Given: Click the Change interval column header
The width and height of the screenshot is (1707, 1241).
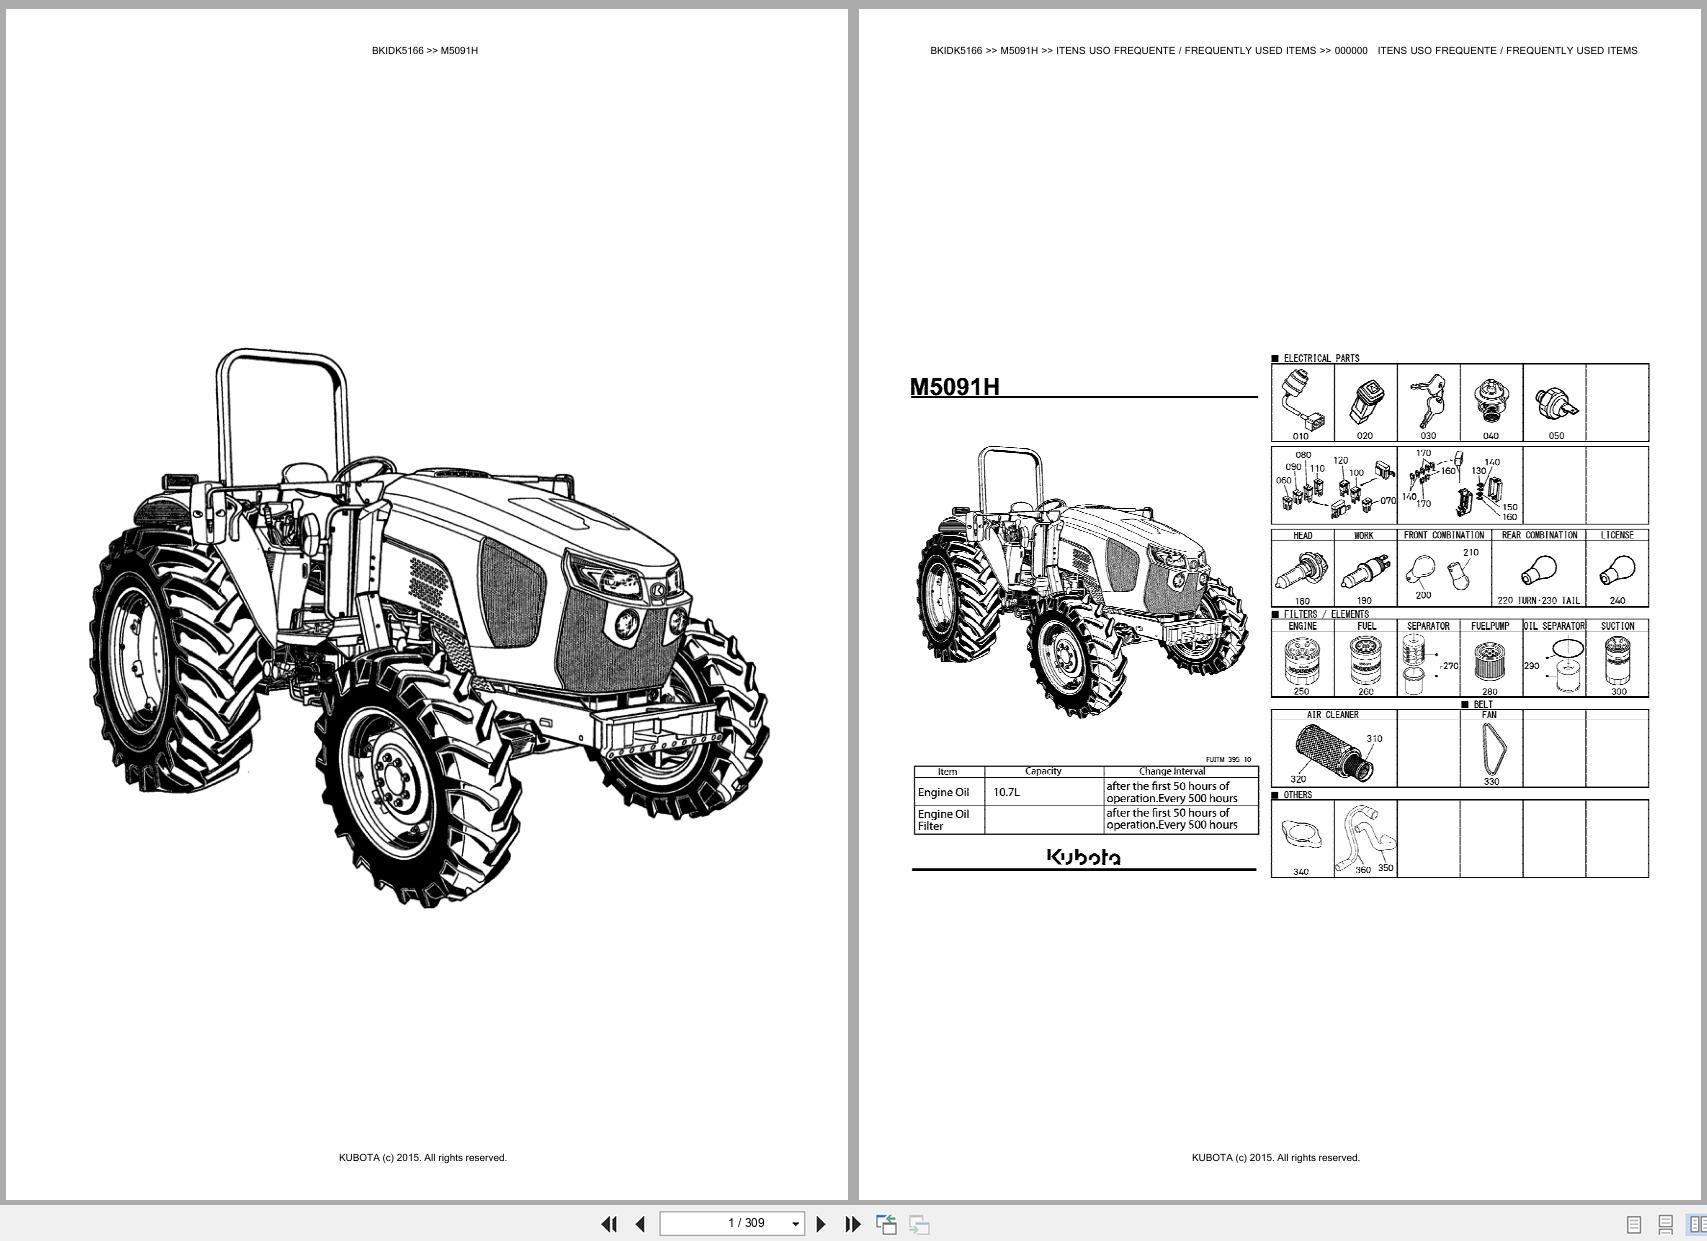Looking at the screenshot, I should point(1171,771).
